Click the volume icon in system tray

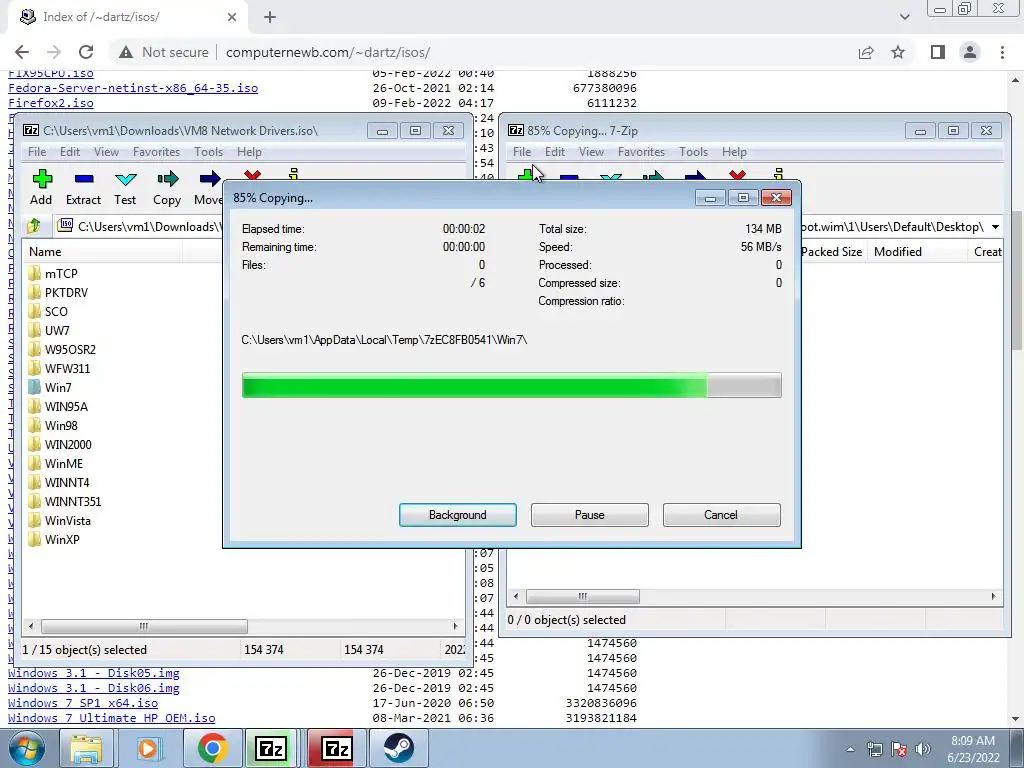(x=923, y=749)
